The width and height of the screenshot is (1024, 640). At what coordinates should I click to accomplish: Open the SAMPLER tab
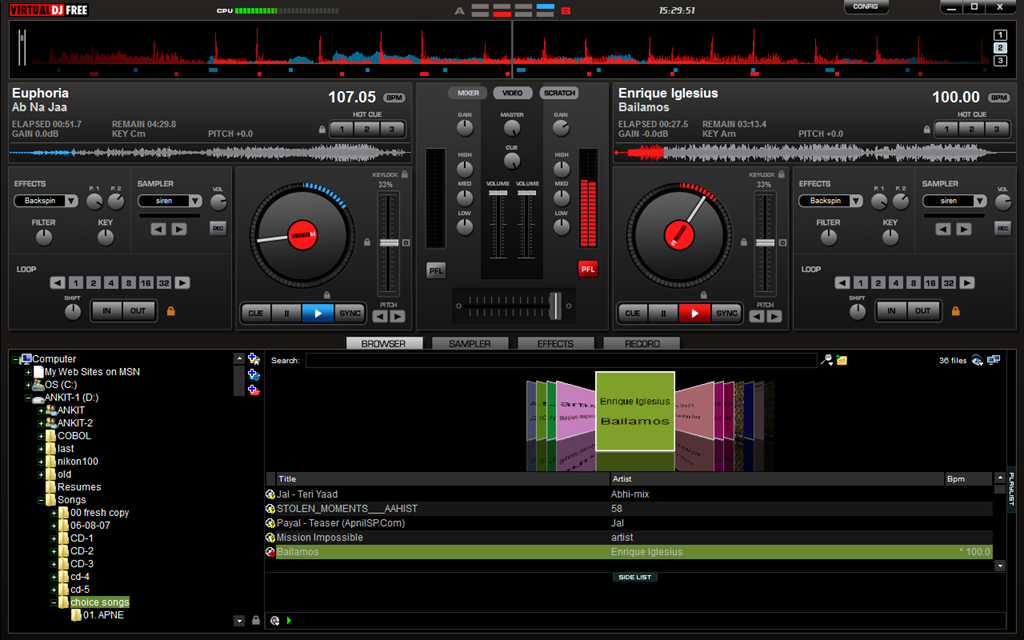click(470, 344)
